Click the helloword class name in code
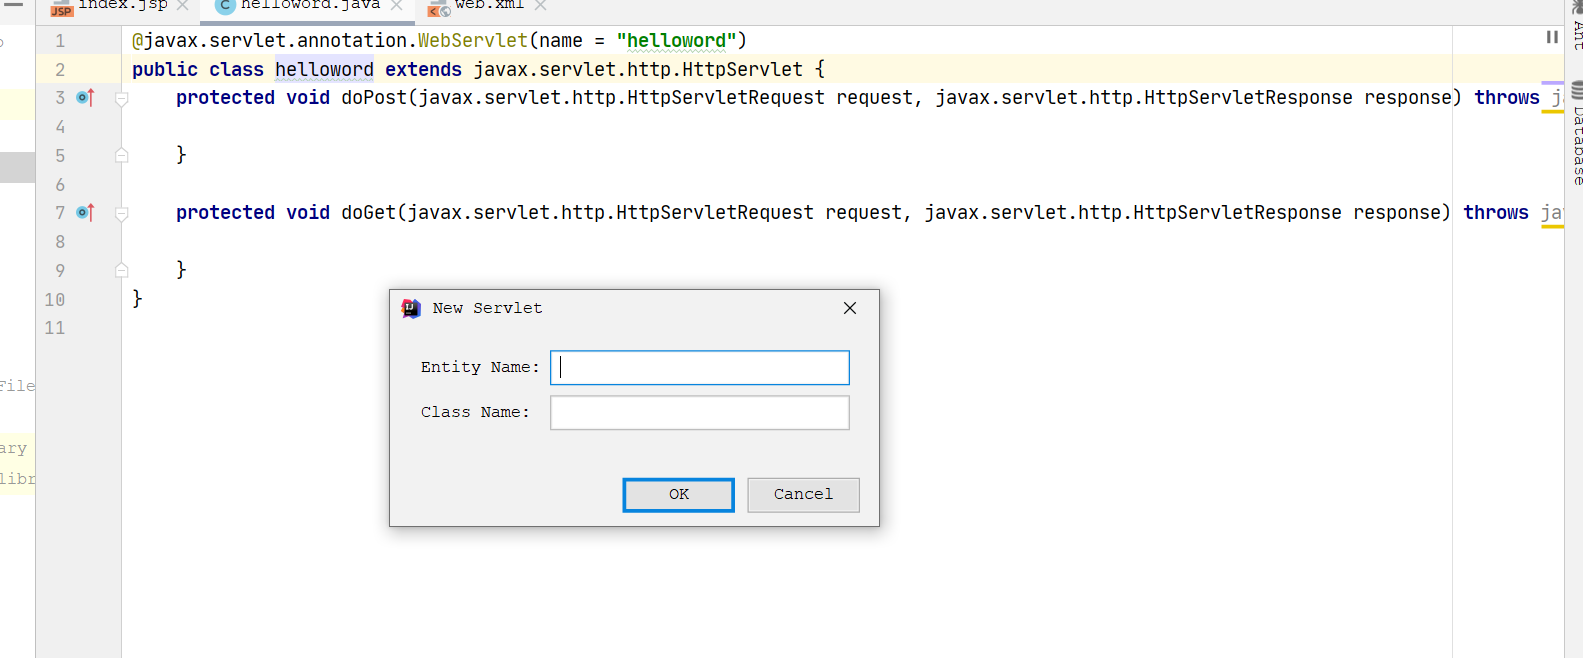This screenshot has width=1583, height=658. (x=324, y=70)
